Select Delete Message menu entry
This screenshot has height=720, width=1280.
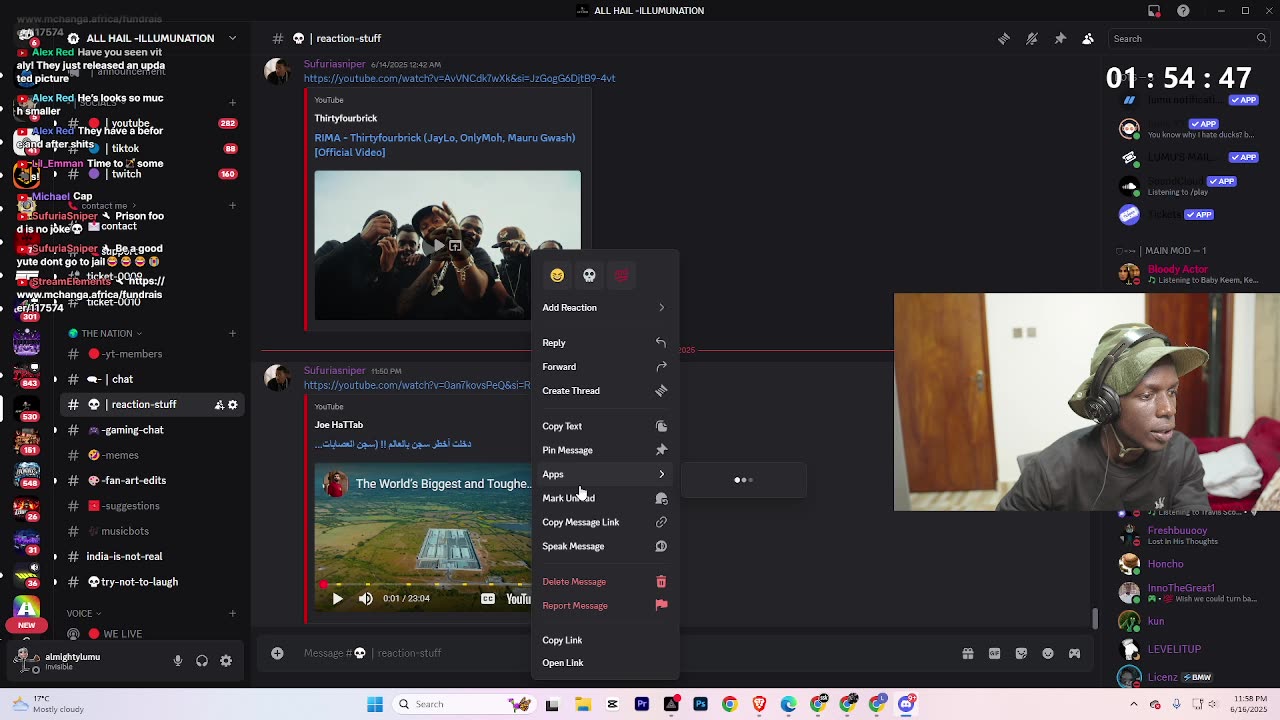click(604, 582)
